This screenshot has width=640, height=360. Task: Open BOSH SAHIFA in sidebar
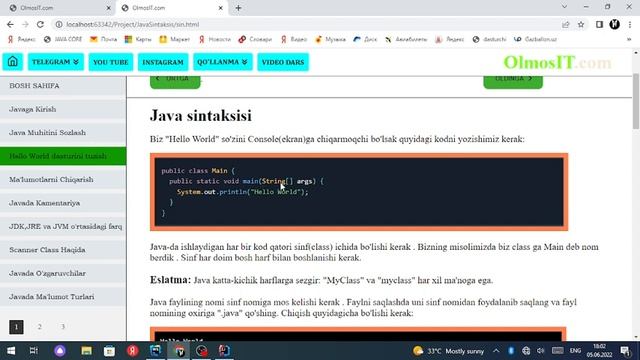click(x=63, y=86)
